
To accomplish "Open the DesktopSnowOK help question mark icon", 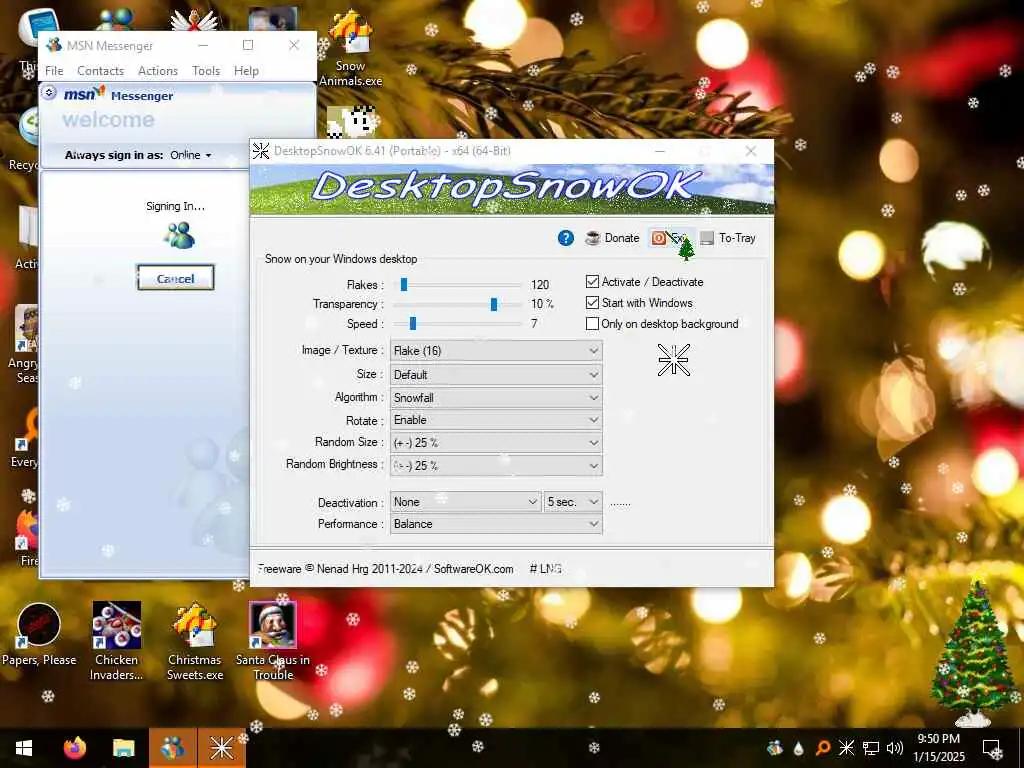I will click(566, 238).
